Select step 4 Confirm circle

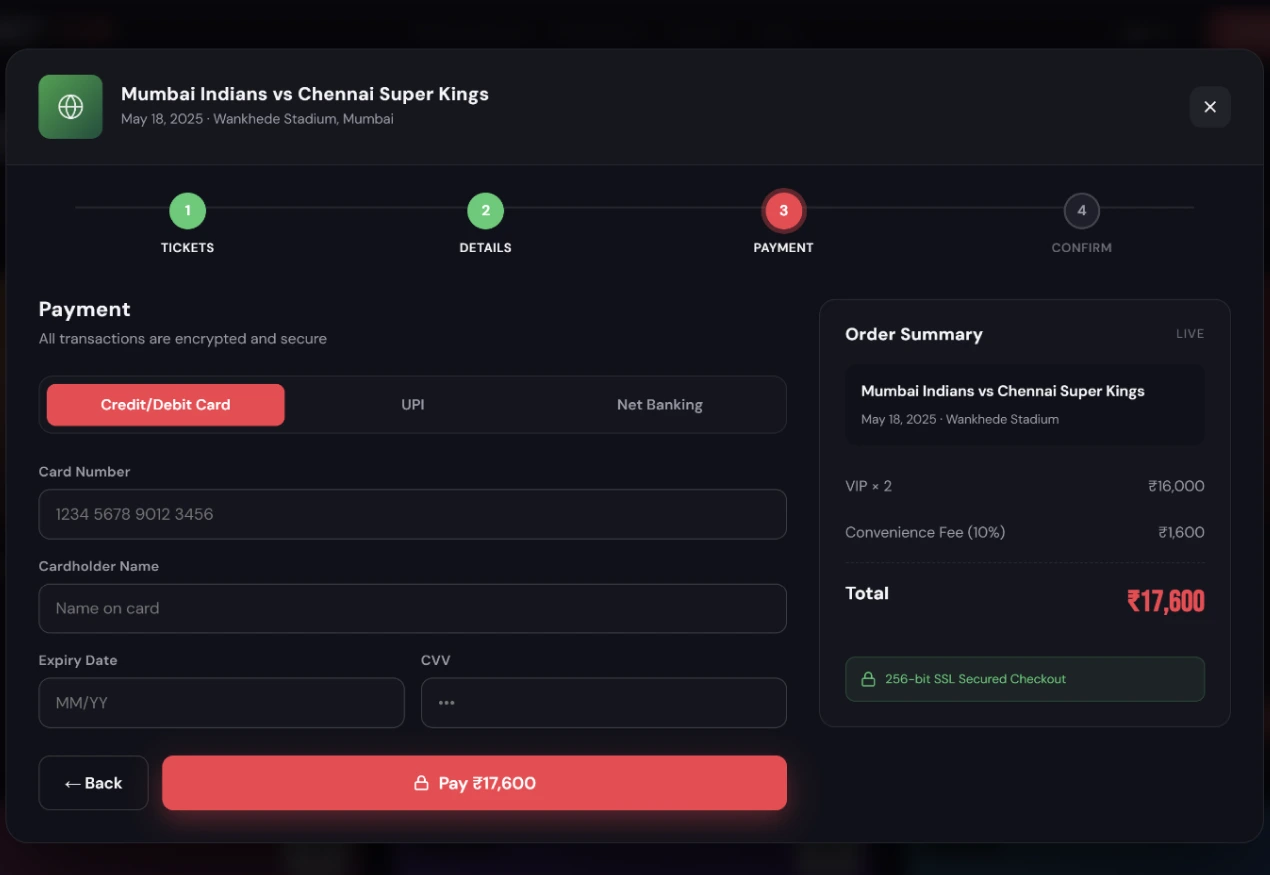coord(1081,211)
